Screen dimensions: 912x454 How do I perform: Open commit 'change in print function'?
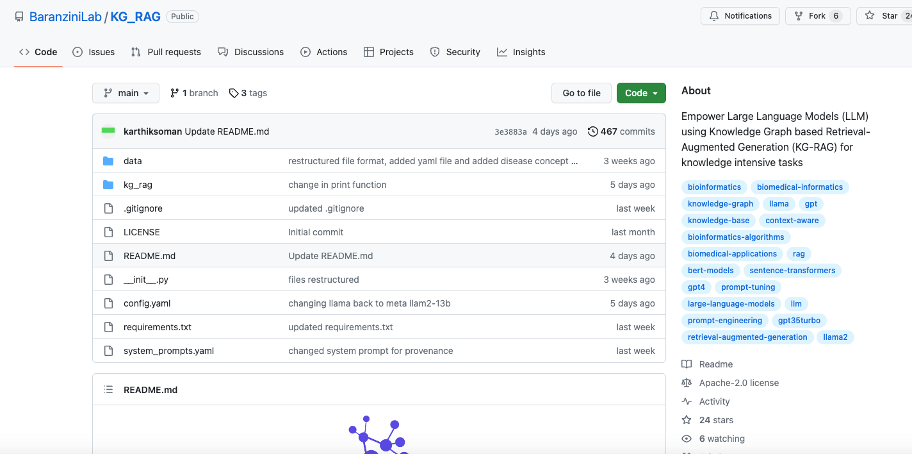click(337, 185)
